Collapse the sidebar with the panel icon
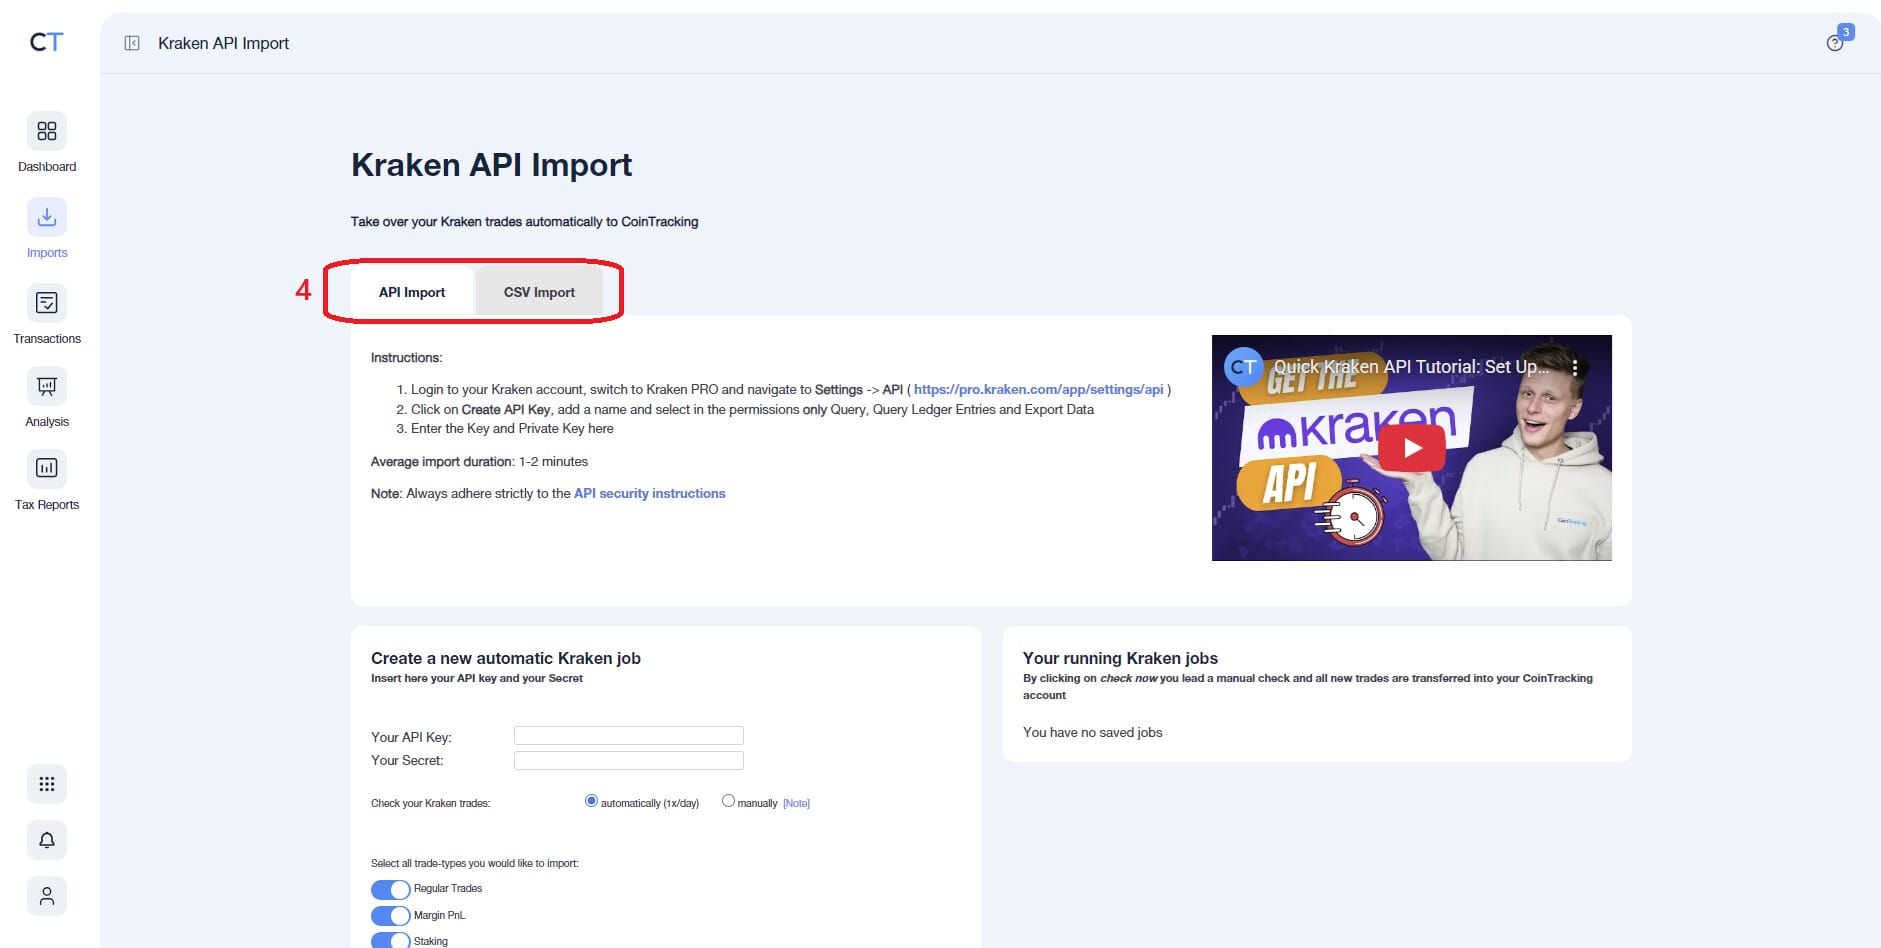The width and height of the screenshot is (1881, 948). point(131,43)
